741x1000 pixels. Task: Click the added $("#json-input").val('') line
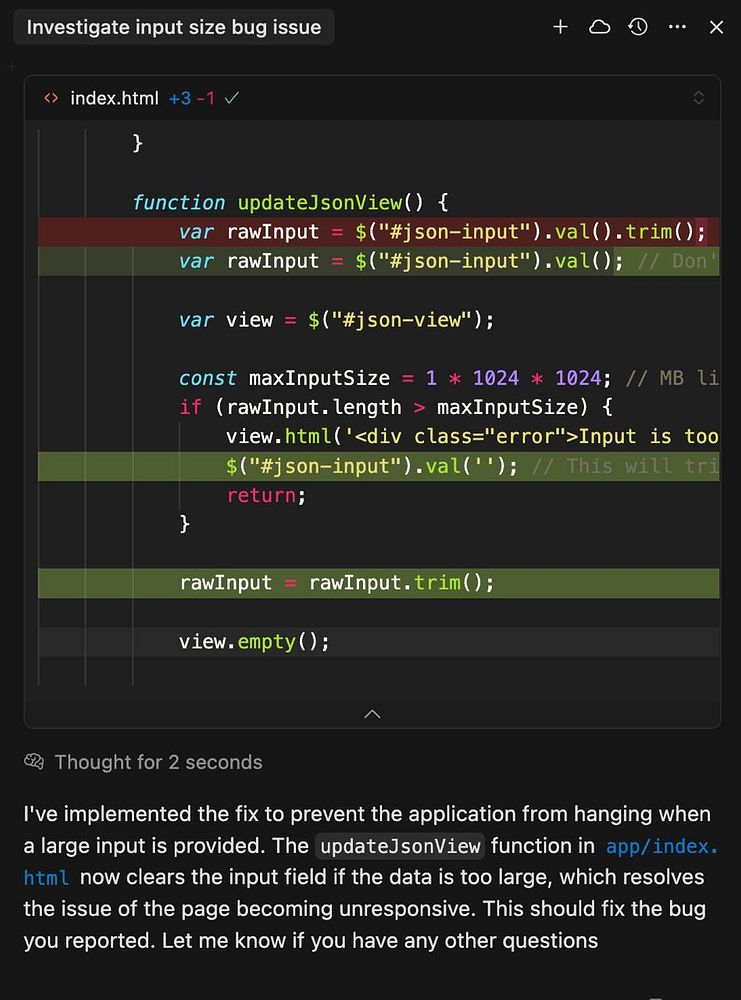[x=379, y=466]
